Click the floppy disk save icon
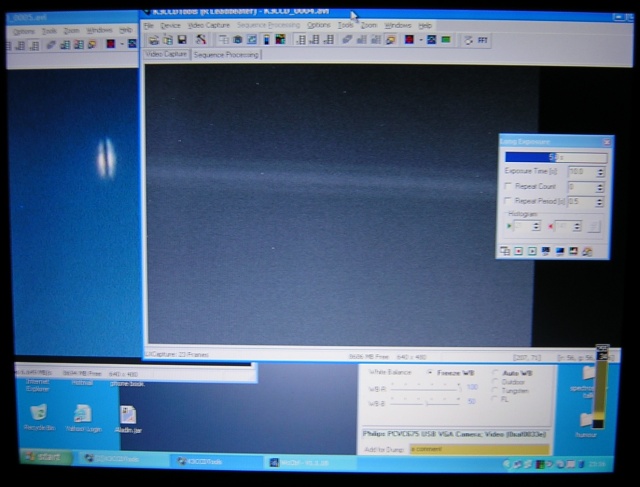The image size is (640, 487). click(x=182, y=40)
